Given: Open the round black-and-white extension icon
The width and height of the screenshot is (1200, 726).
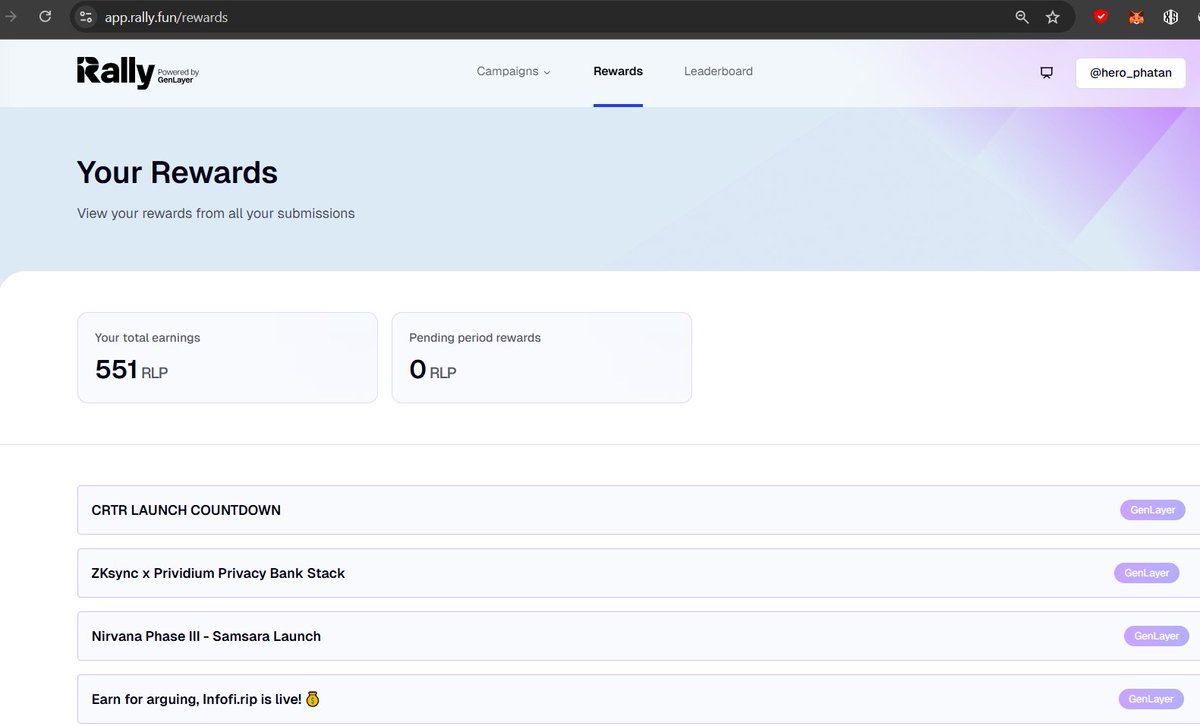Looking at the screenshot, I should pos(1170,17).
